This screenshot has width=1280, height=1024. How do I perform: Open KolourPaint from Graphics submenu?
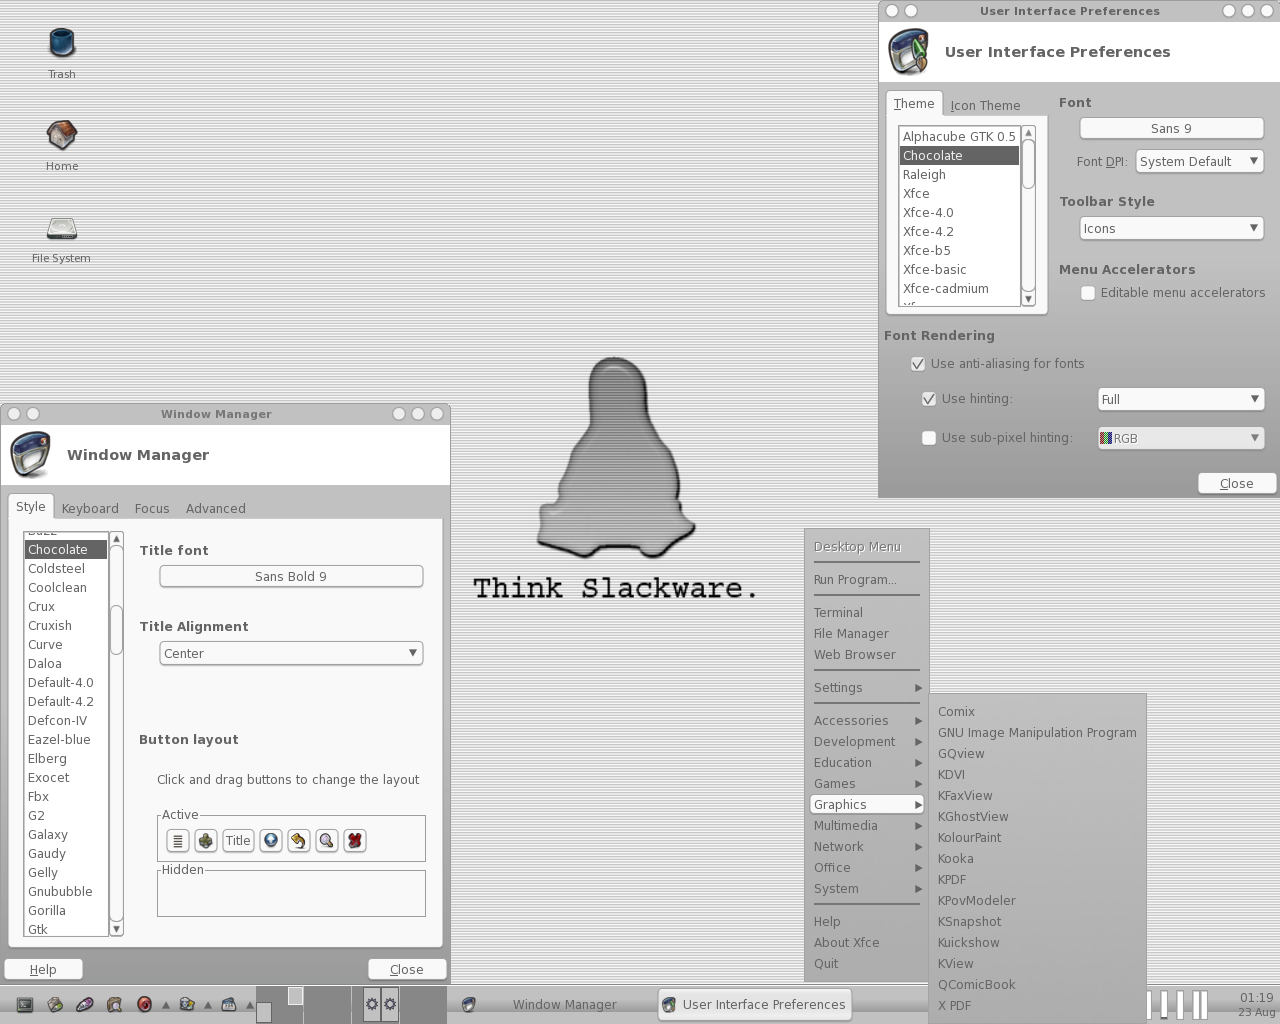1037,838
